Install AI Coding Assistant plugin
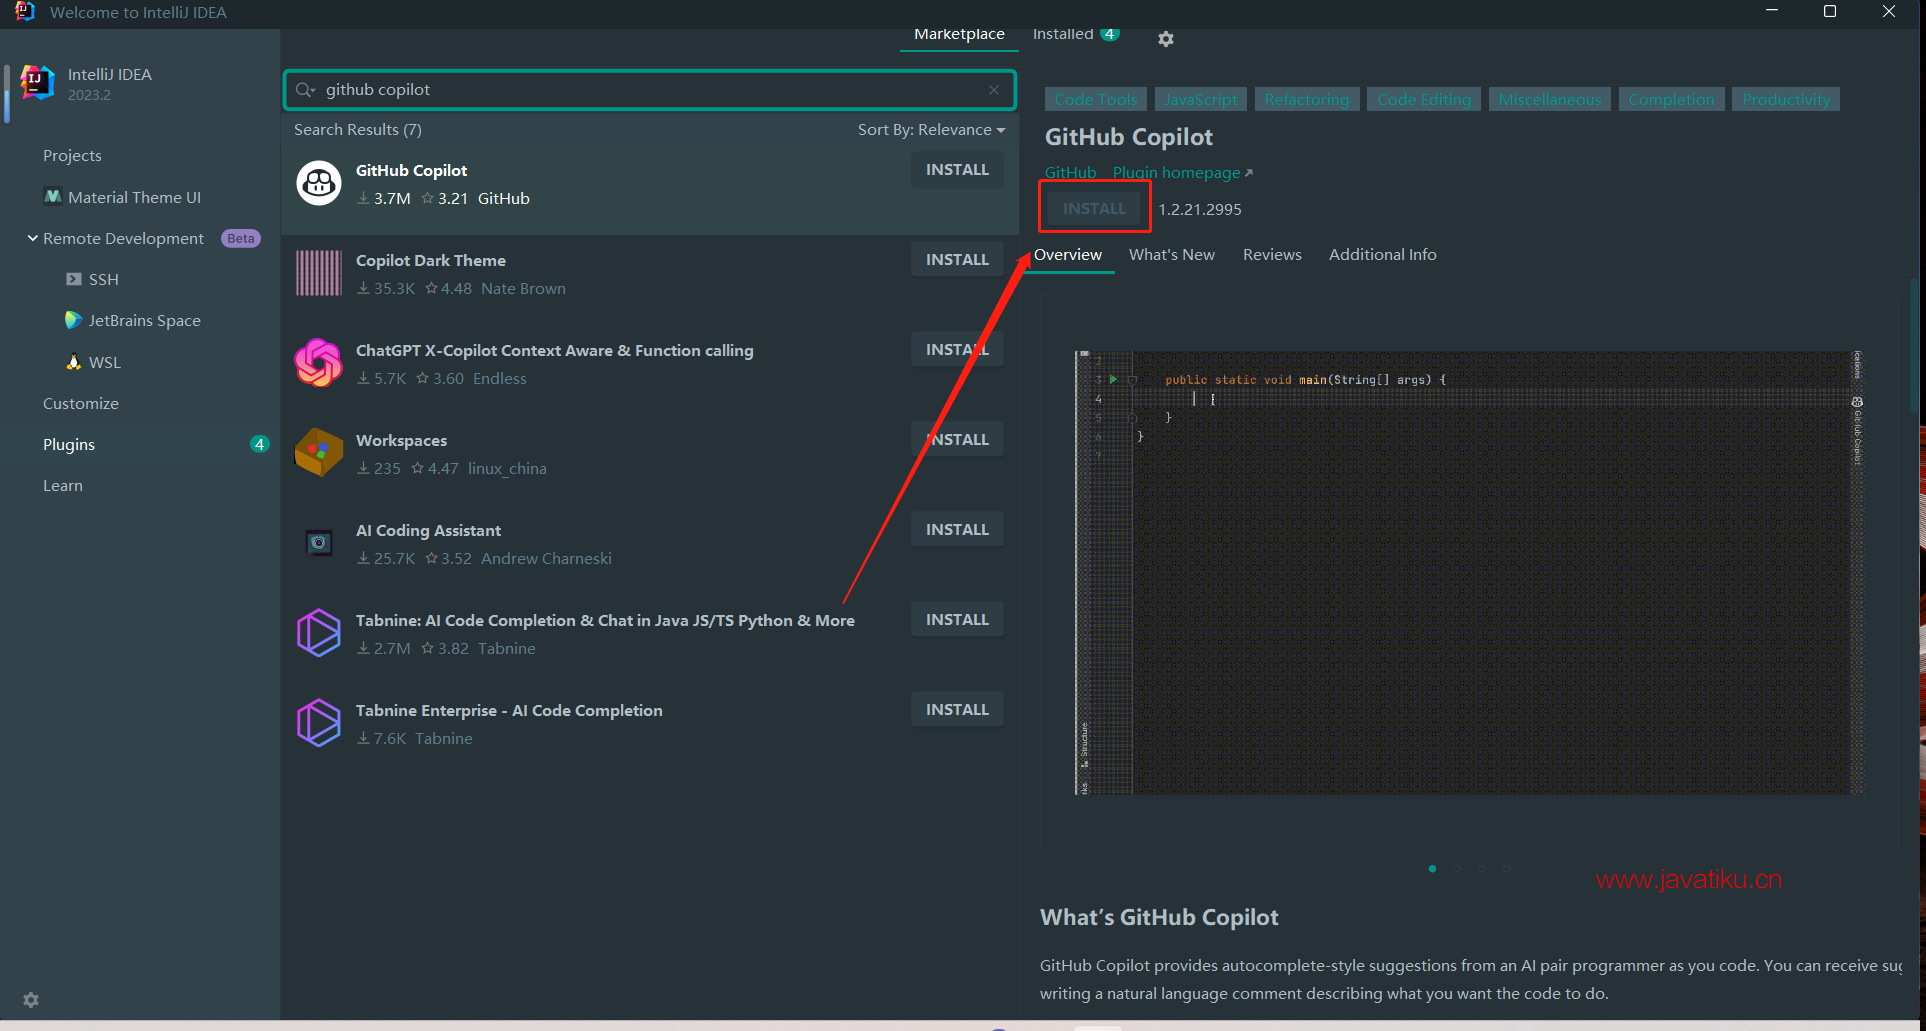 click(957, 530)
